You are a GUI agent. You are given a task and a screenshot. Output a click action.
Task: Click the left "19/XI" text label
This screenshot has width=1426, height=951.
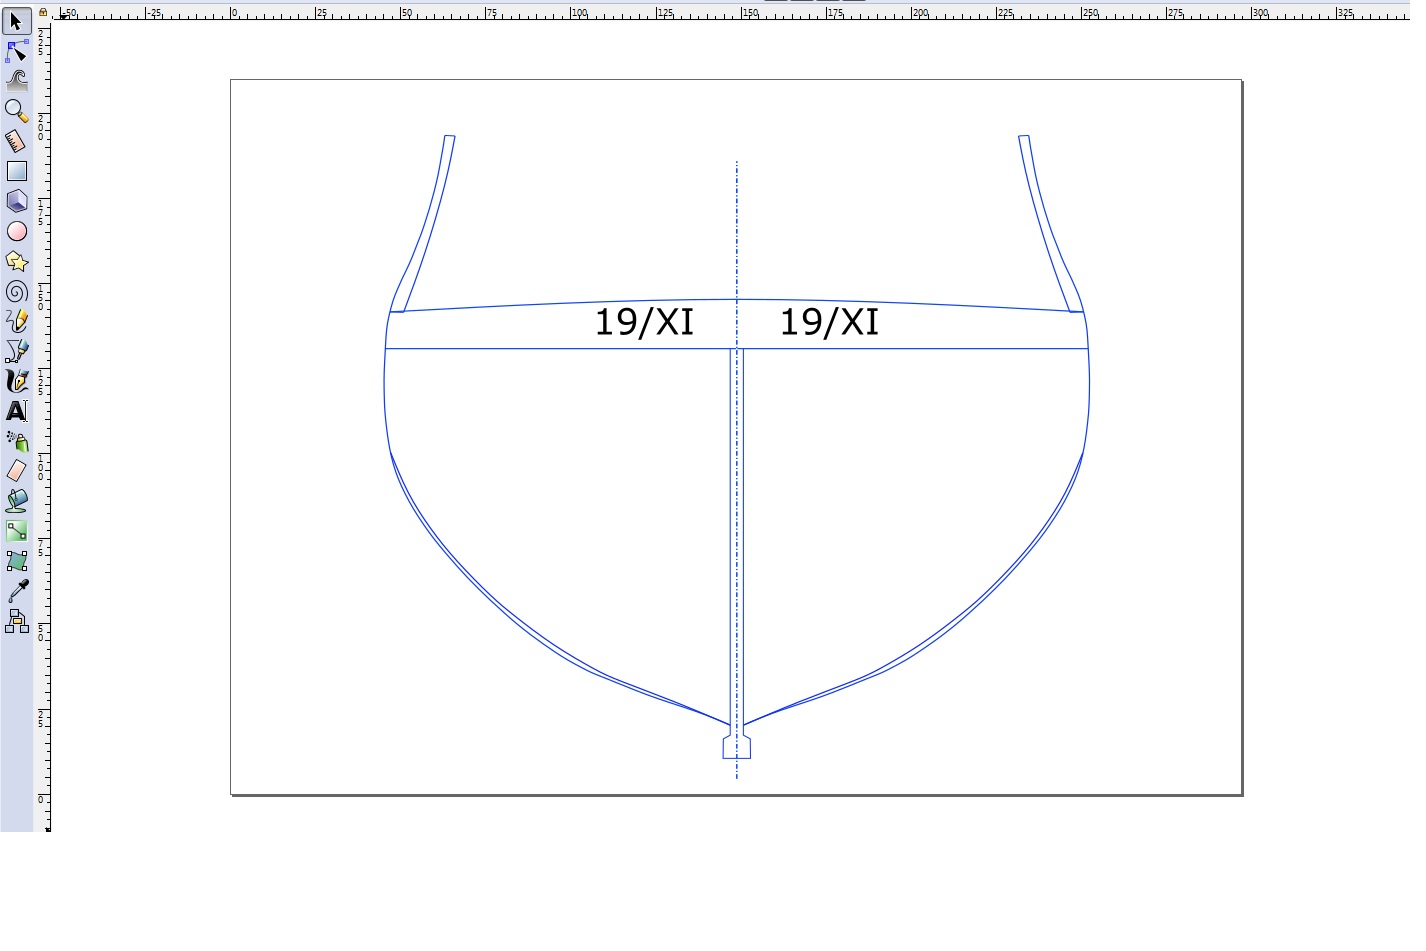pos(644,322)
